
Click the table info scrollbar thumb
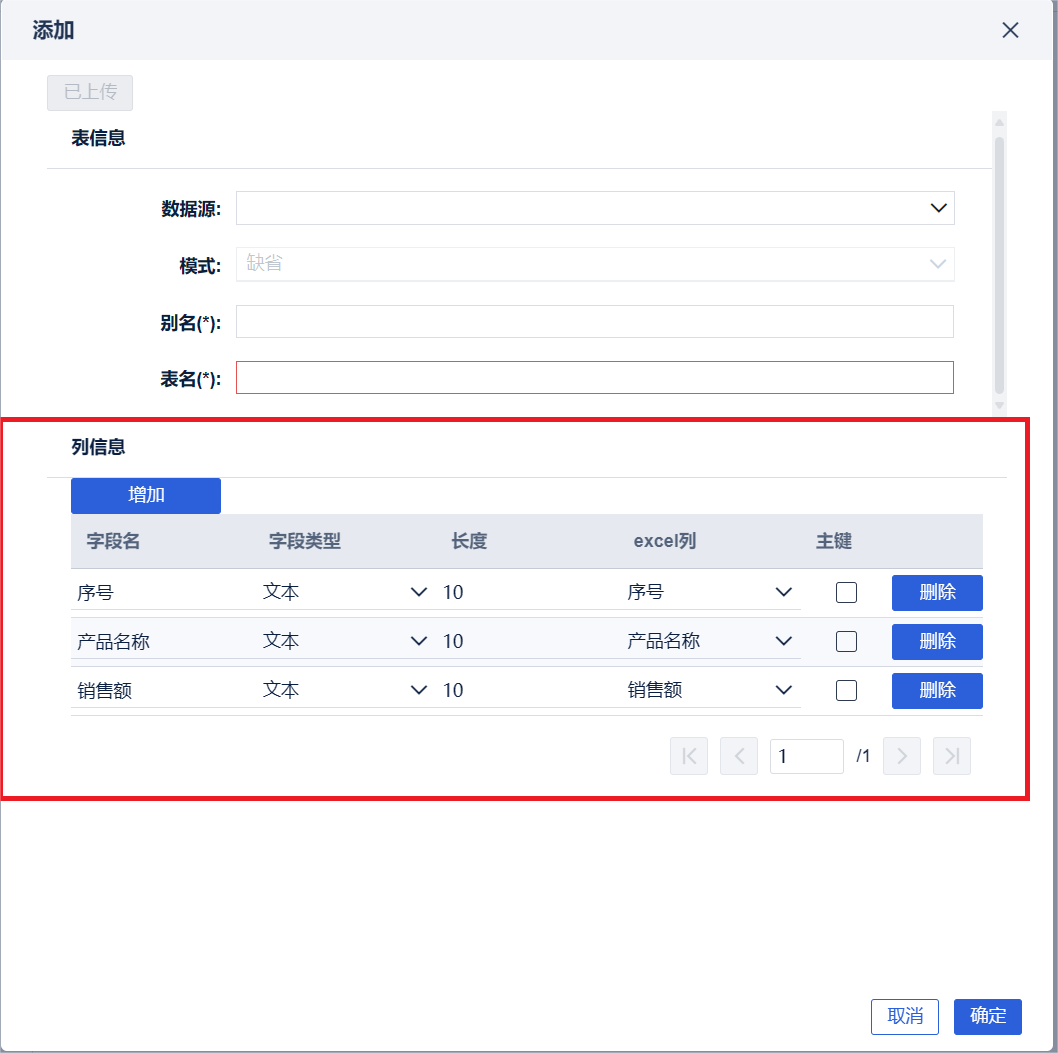[1000, 265]
